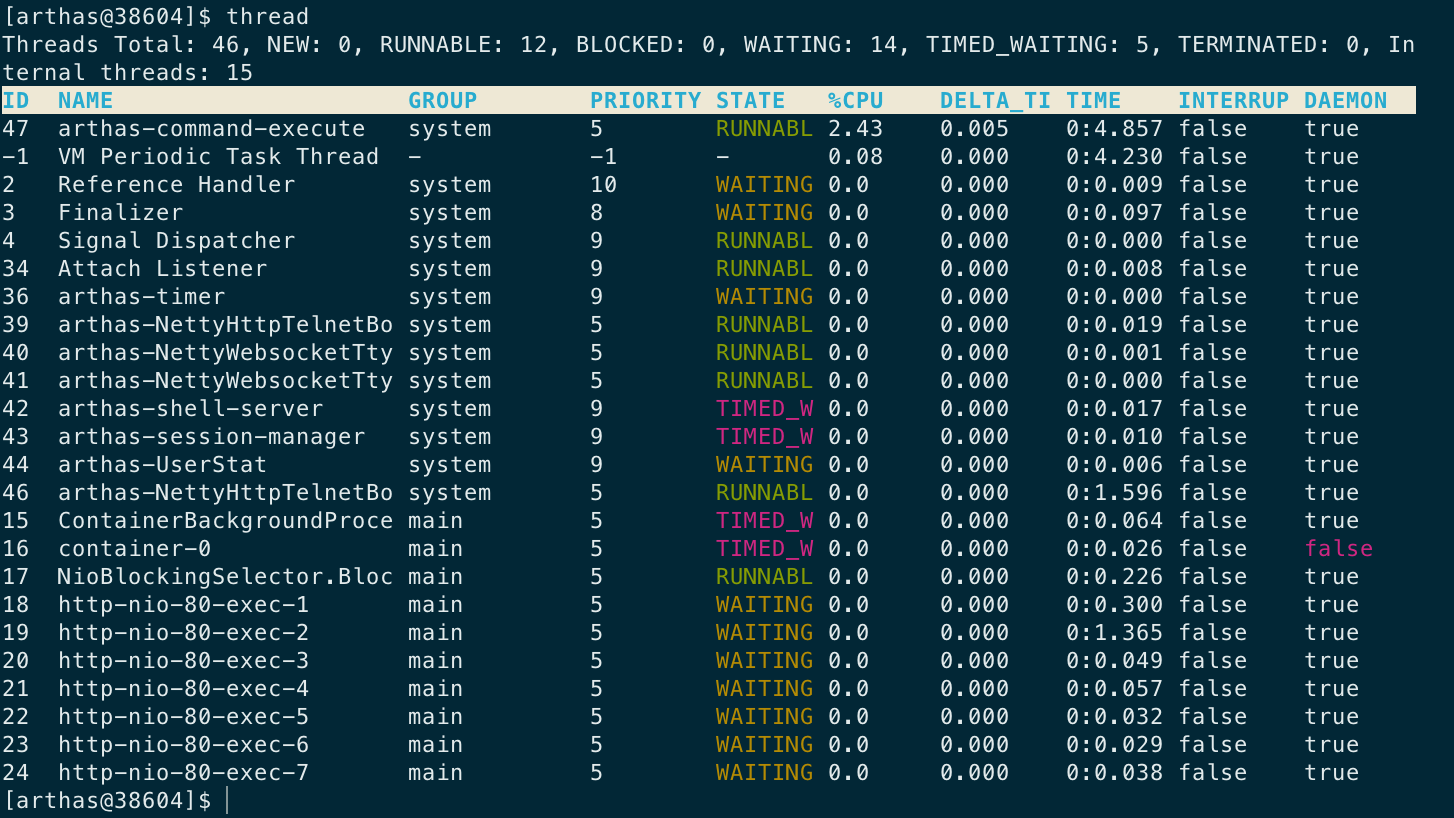The image size is (1454, 818).
Task: Click the 0:1.596 time value
Action: 1115,493
